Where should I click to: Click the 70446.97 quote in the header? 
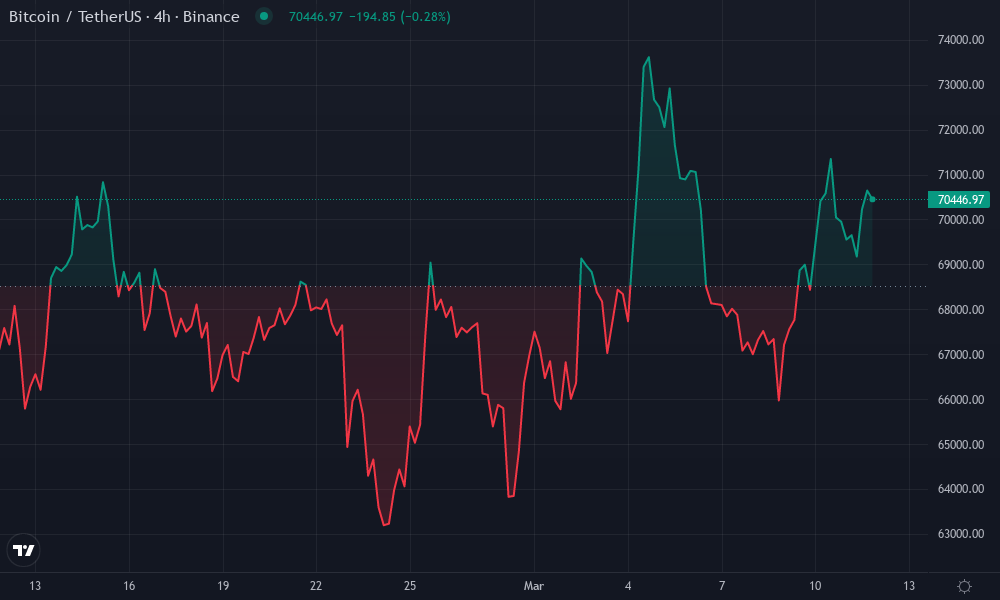(314, 16)
